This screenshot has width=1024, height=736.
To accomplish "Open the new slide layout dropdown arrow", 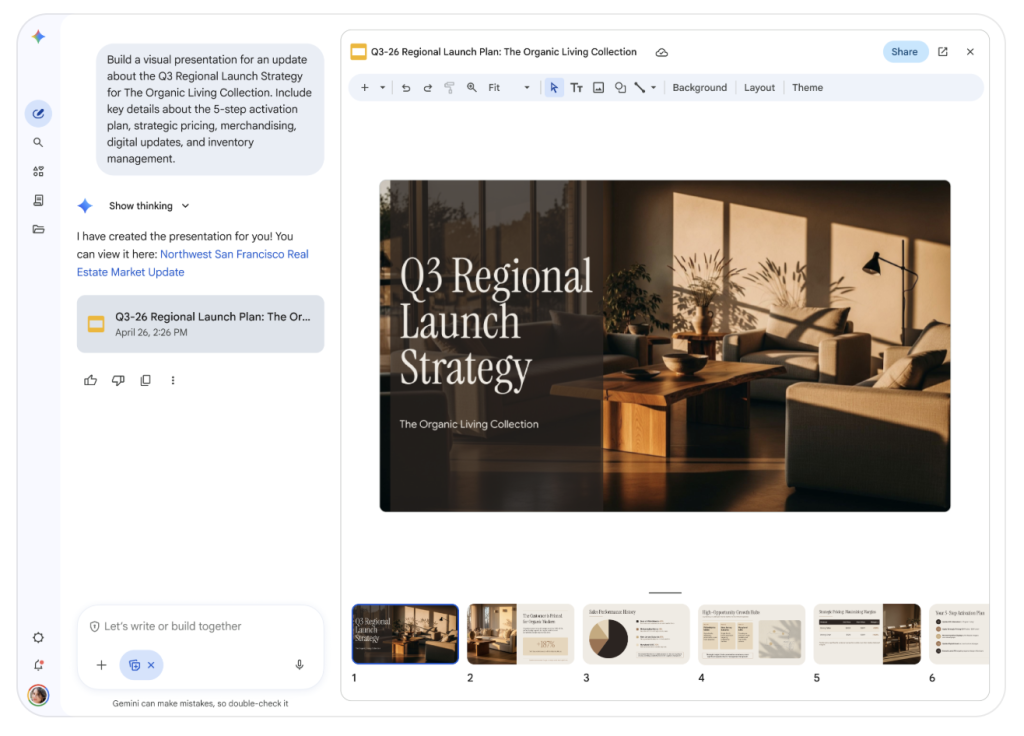I will point(383,88).
